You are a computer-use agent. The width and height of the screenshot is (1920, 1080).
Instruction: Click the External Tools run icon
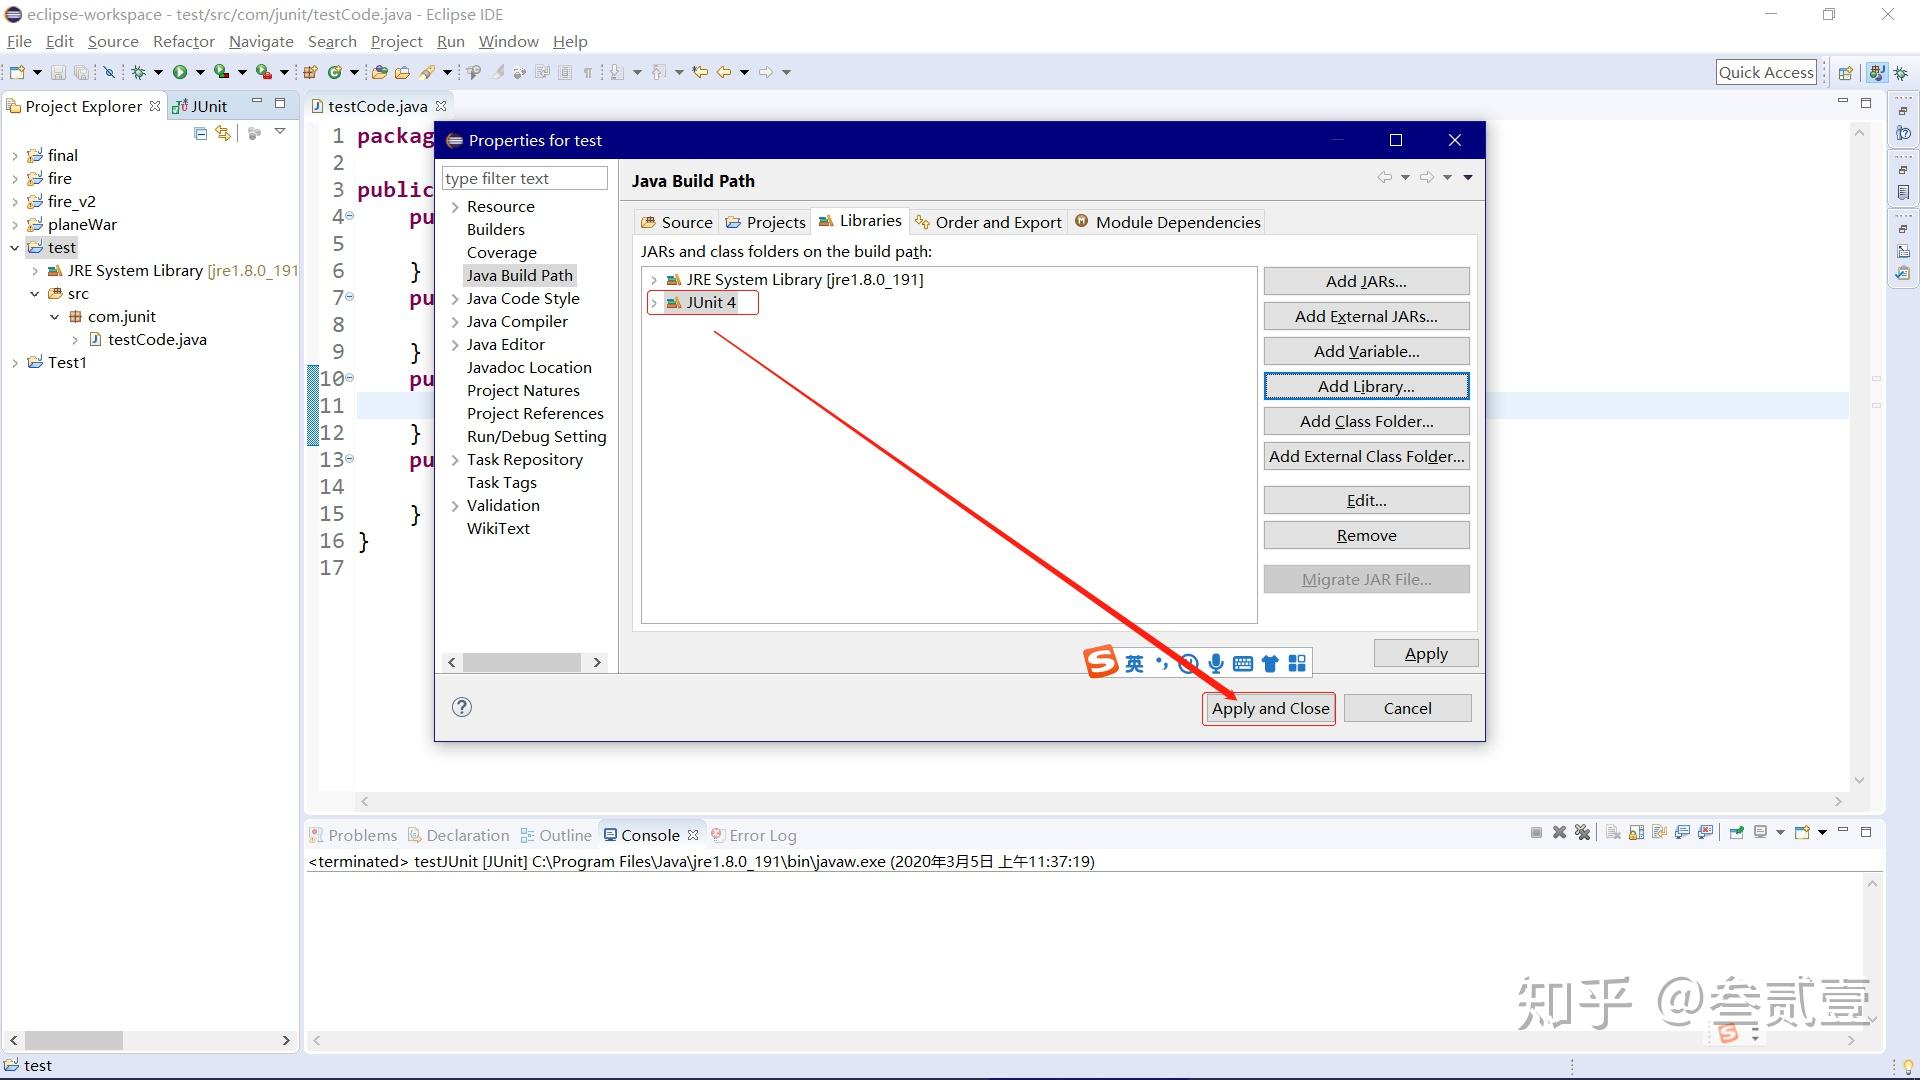tap(263, 72)
